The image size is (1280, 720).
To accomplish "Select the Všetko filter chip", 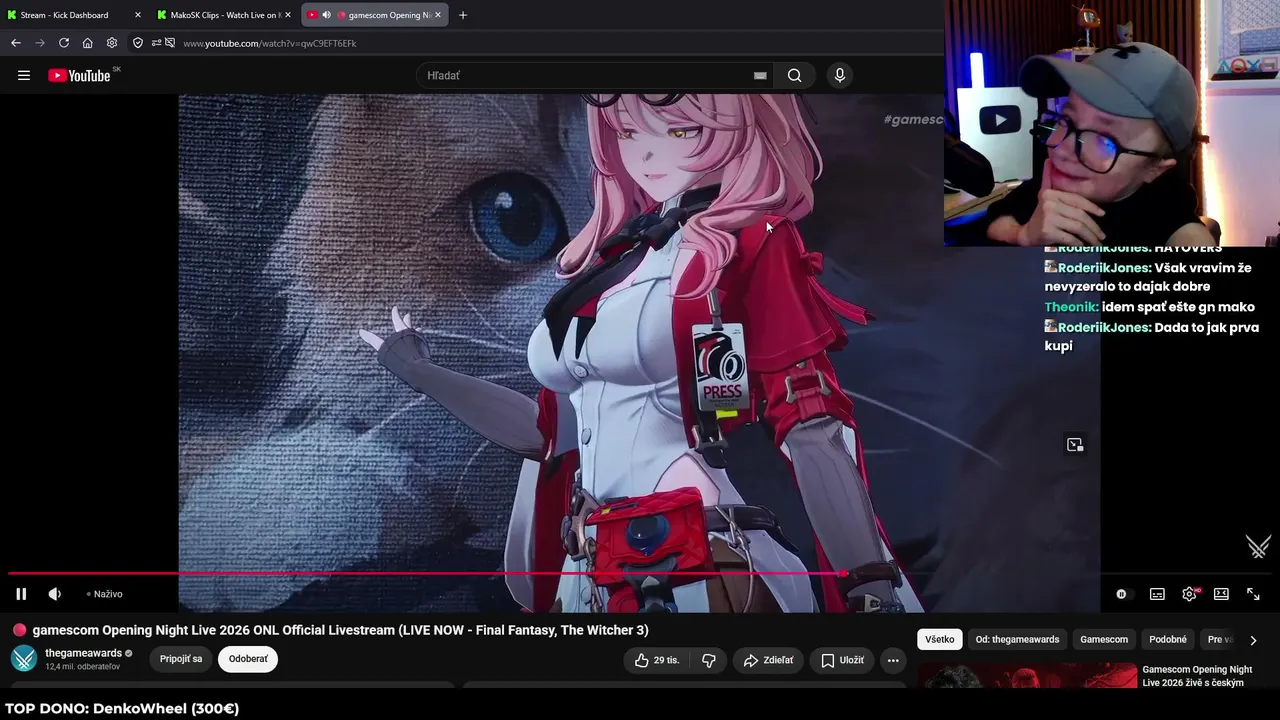I will point(940,640).
